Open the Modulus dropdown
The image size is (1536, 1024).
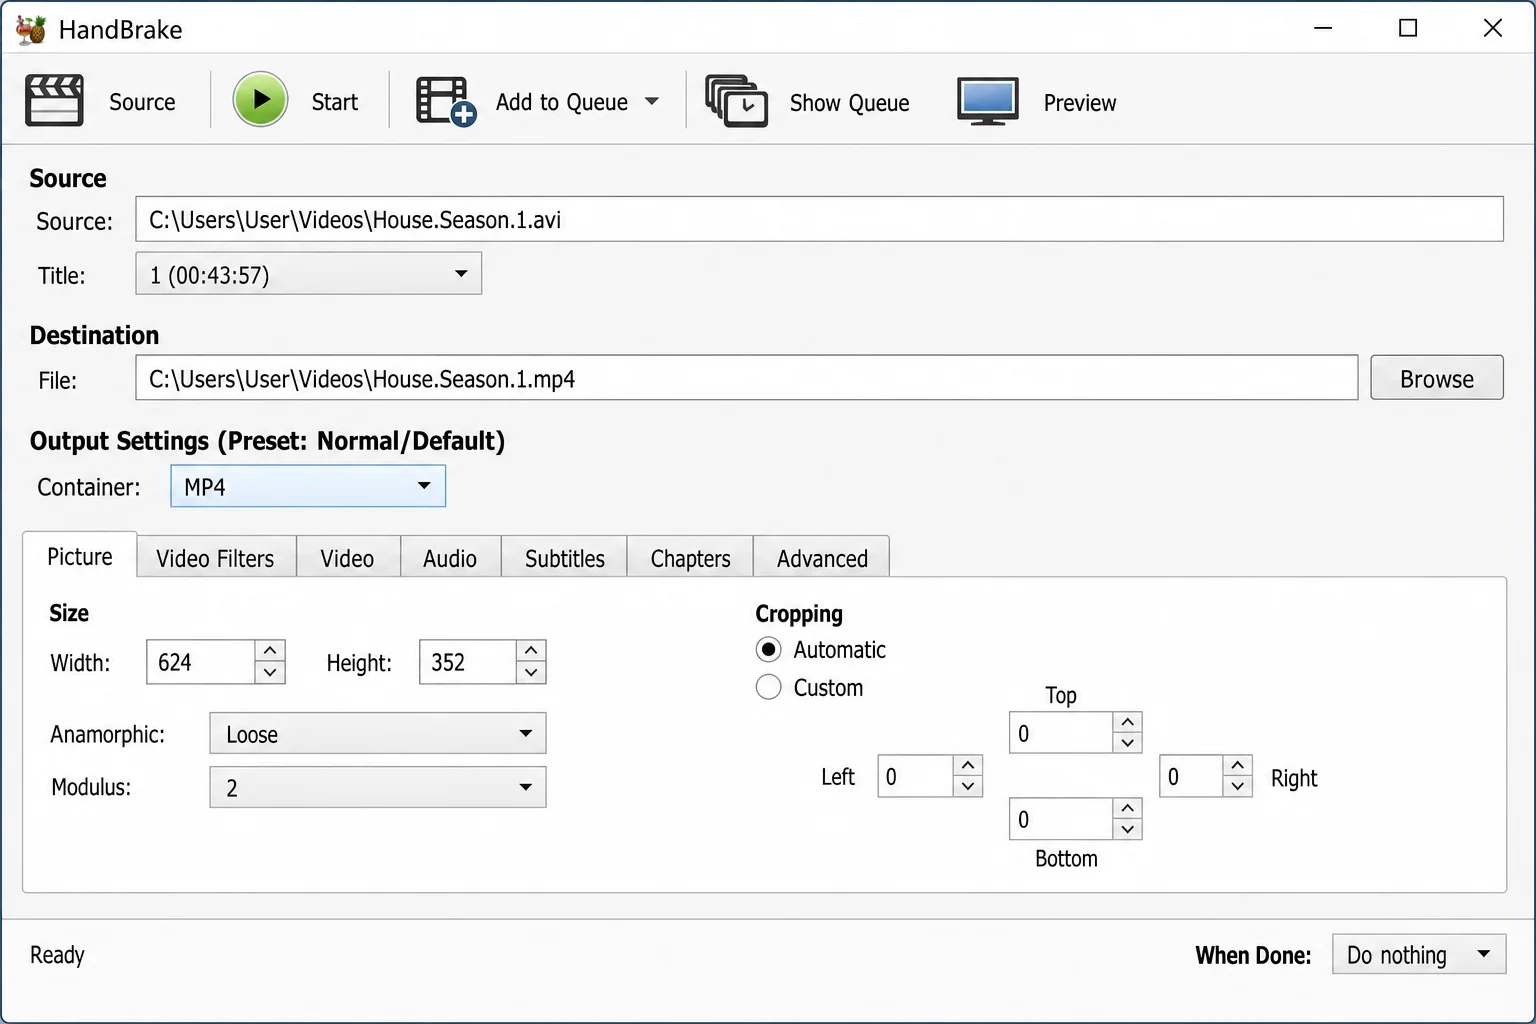click(x=378, y=787)
